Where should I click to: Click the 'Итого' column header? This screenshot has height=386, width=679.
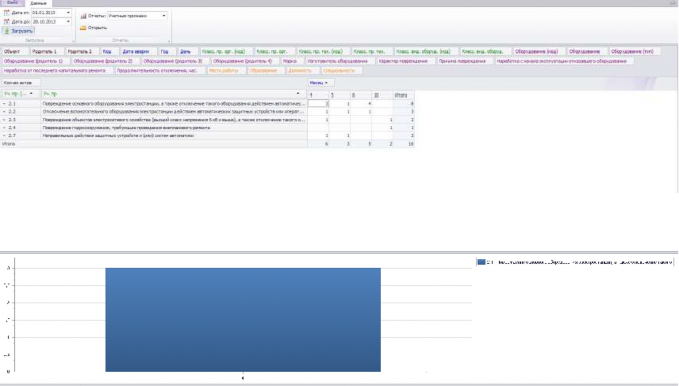point(404,95)
